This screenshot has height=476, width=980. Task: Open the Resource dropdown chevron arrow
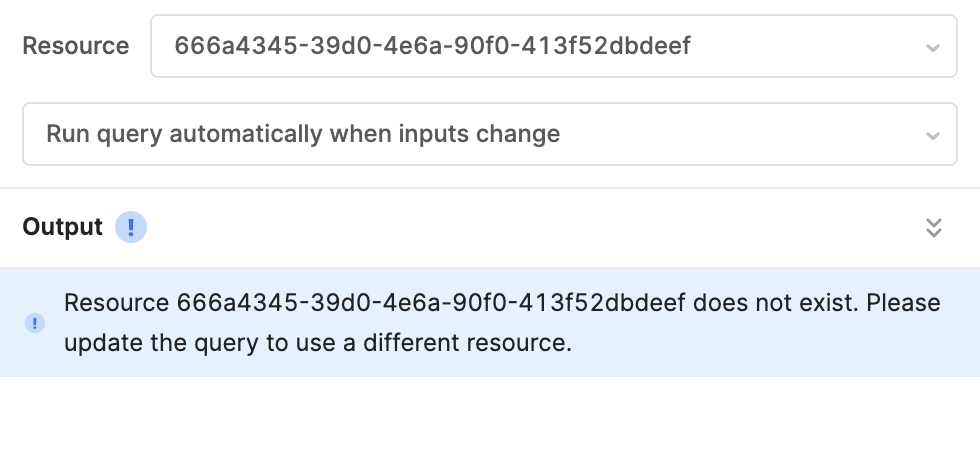(932, 47)
